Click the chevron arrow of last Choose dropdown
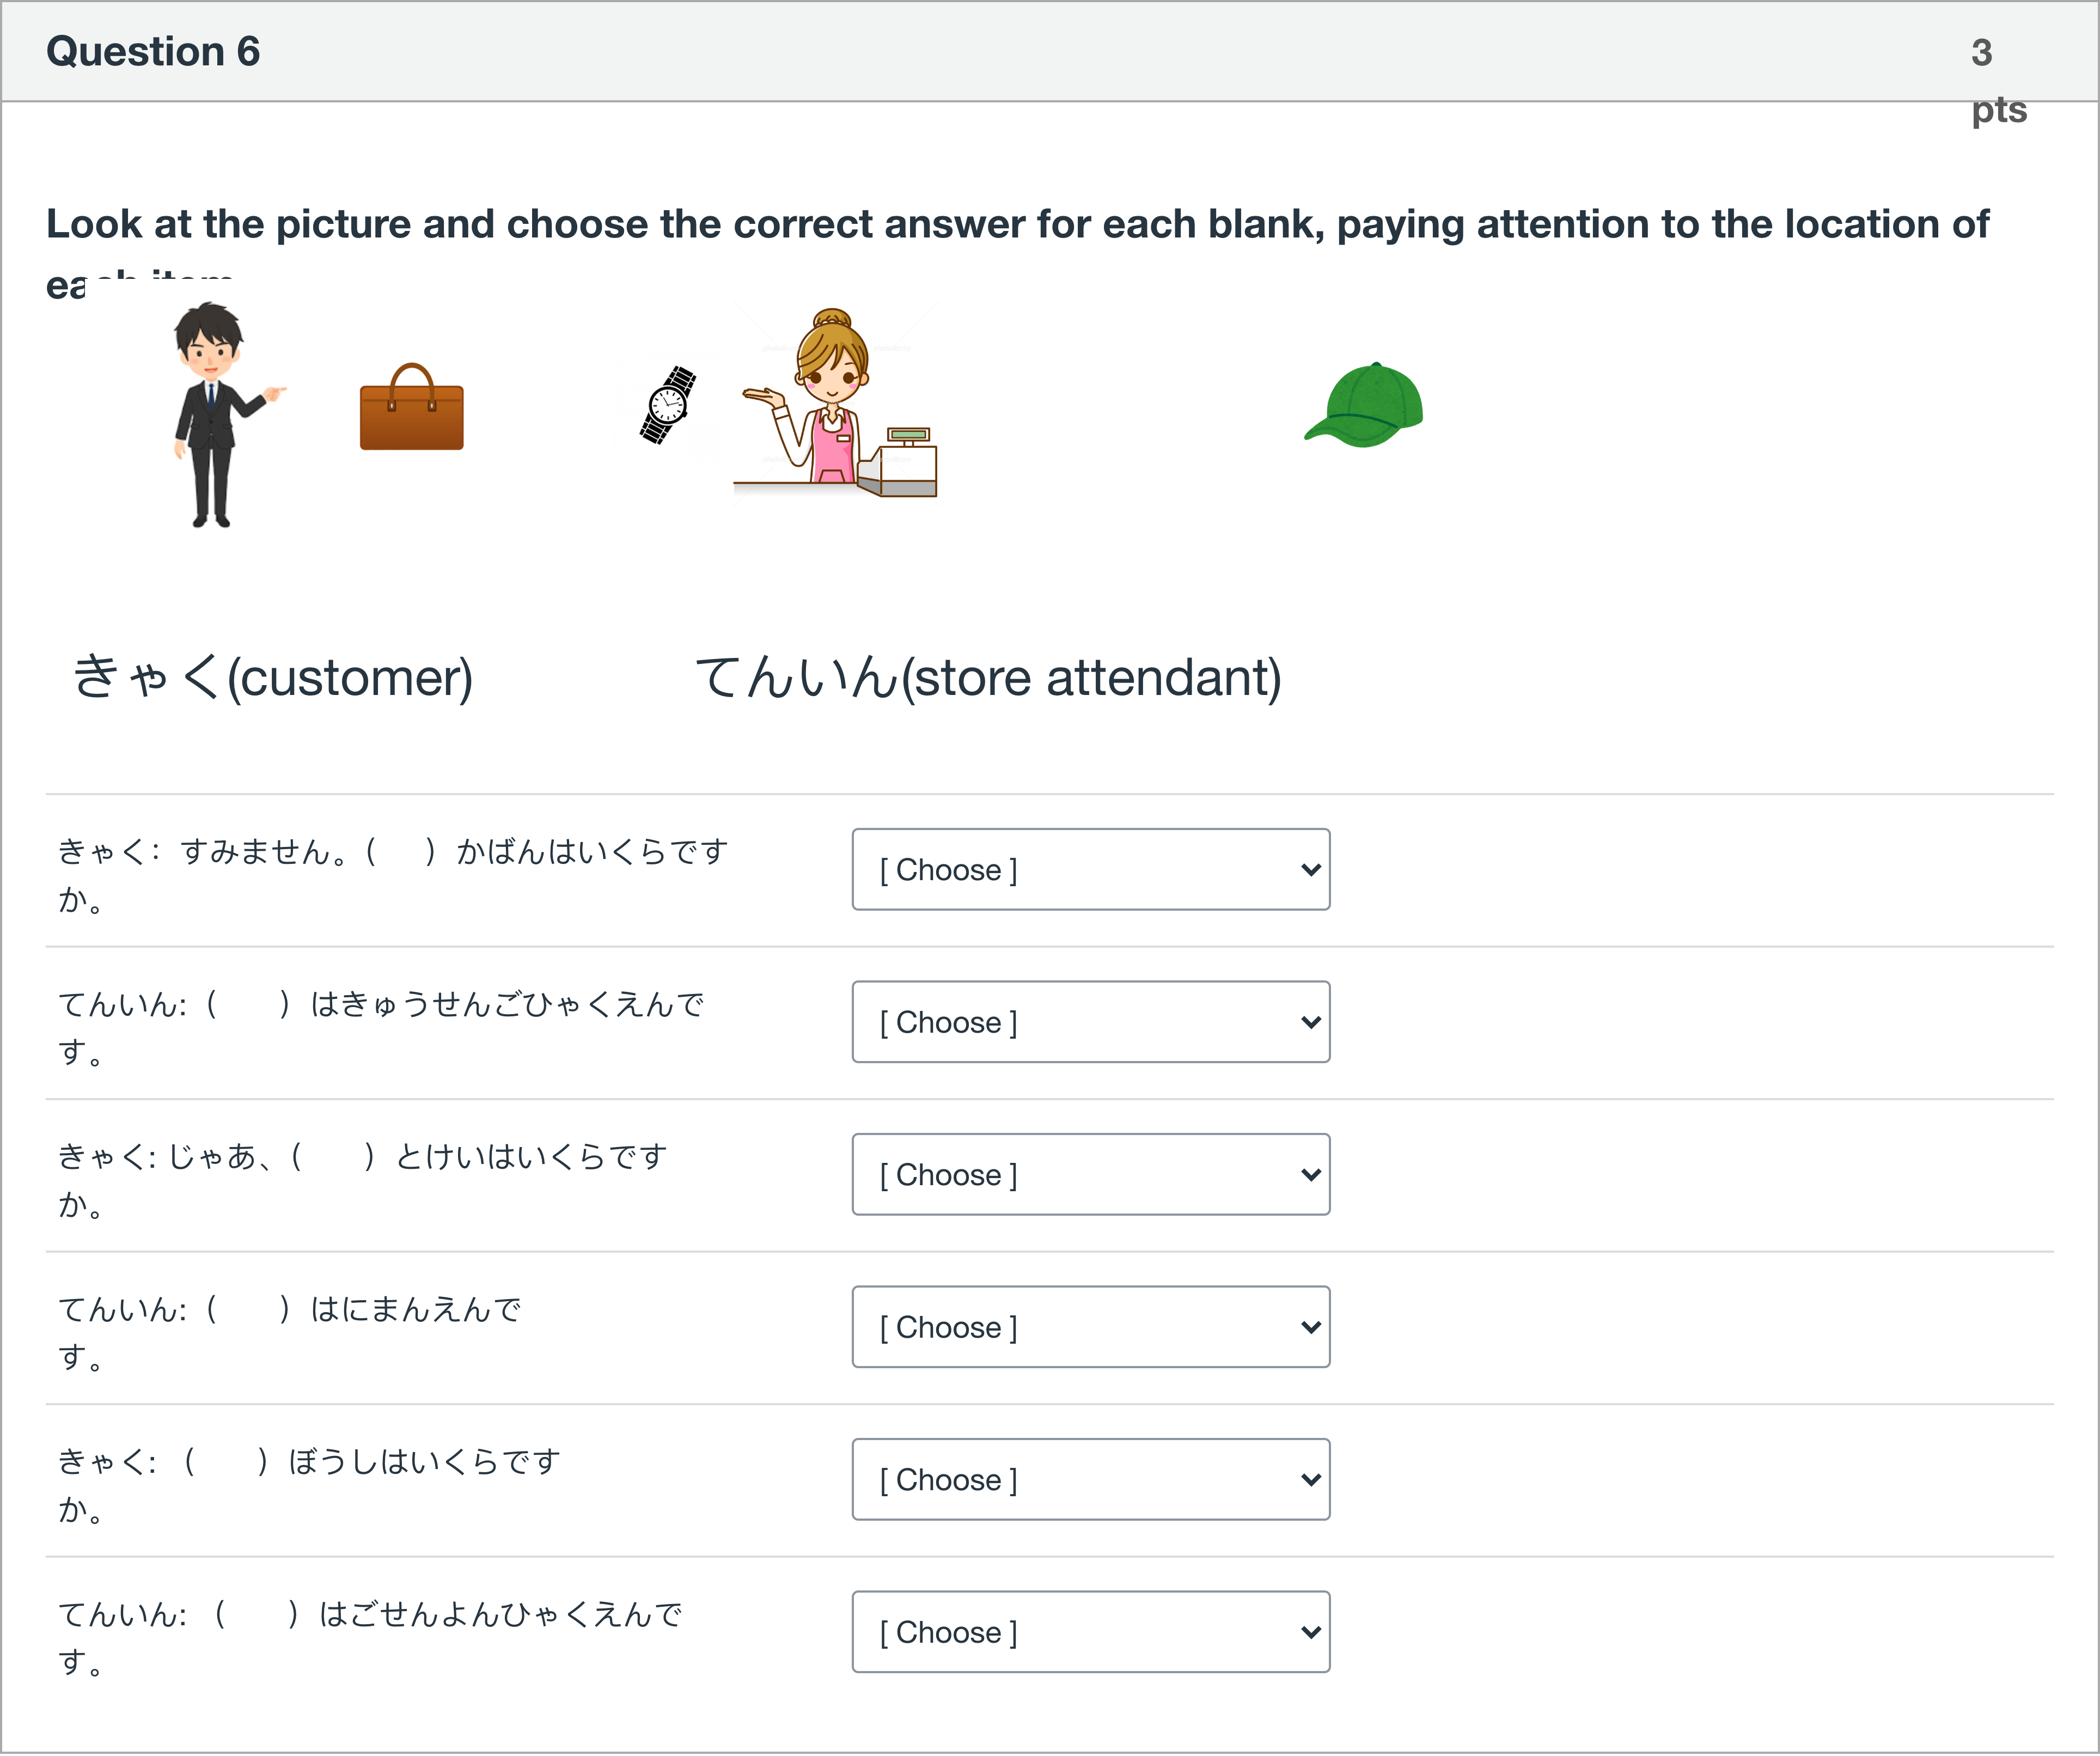The width and height of the screenshot is (2100, 1756). point(1310,1632)
